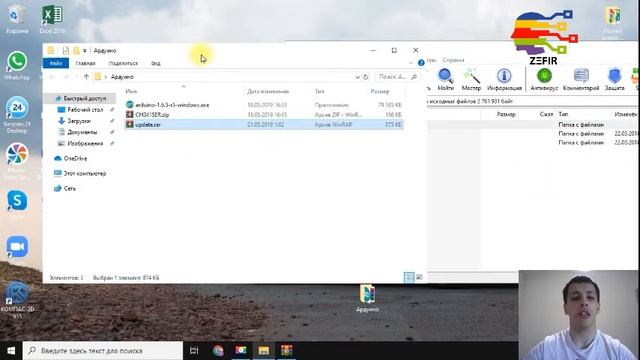Image resolution: width=640 pixels, height=360 pixels.
Task: Open the WhatsApp desktop shortcut
Action: pyautogui.click(x=17, y=65)
